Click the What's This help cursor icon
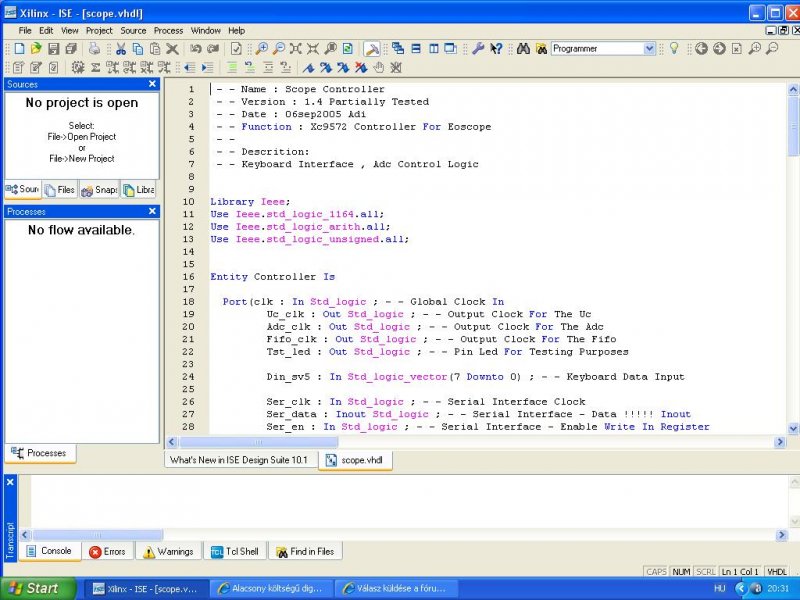 click(x=496, y=48)
